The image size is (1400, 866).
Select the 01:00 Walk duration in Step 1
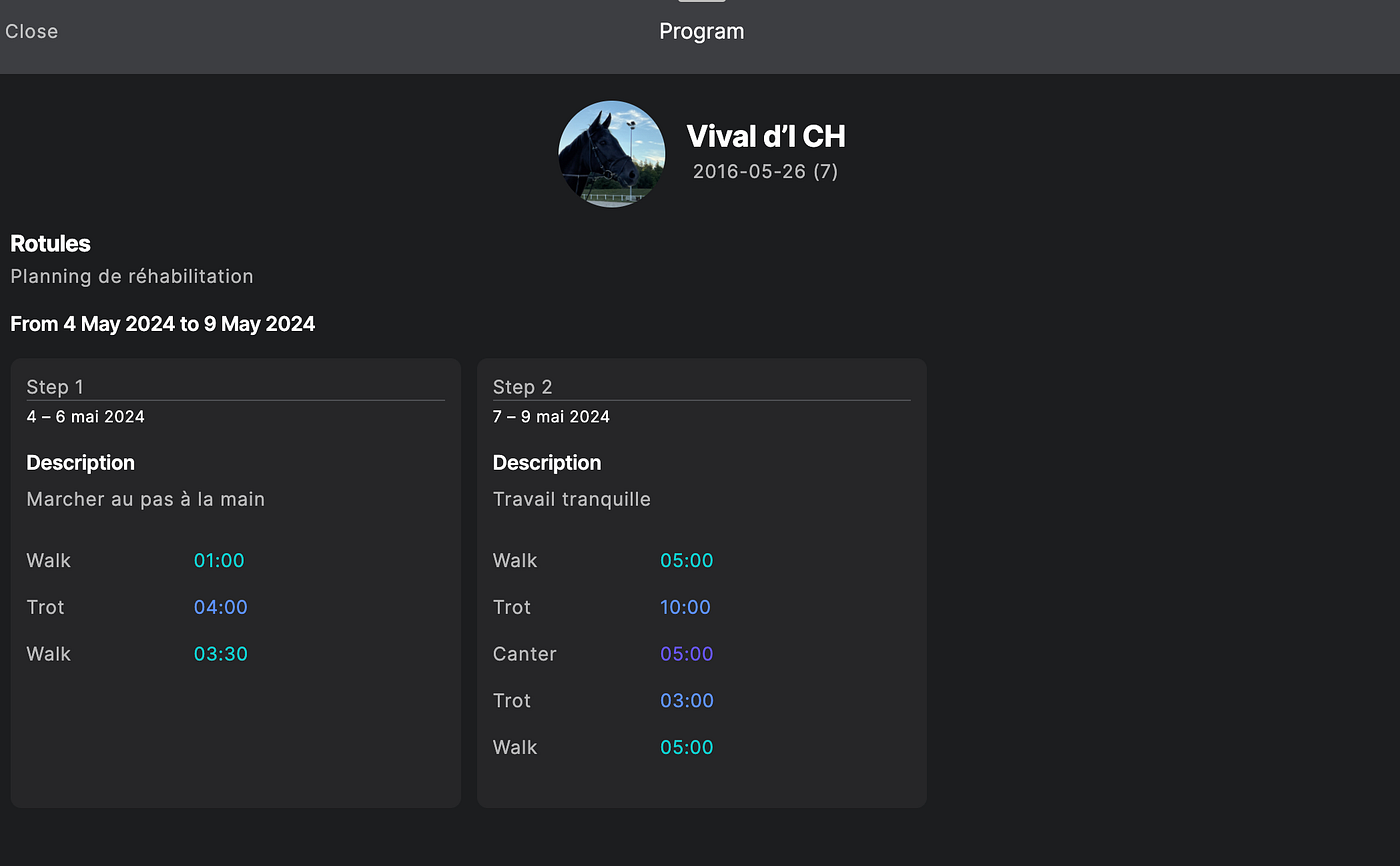point(219,560)
